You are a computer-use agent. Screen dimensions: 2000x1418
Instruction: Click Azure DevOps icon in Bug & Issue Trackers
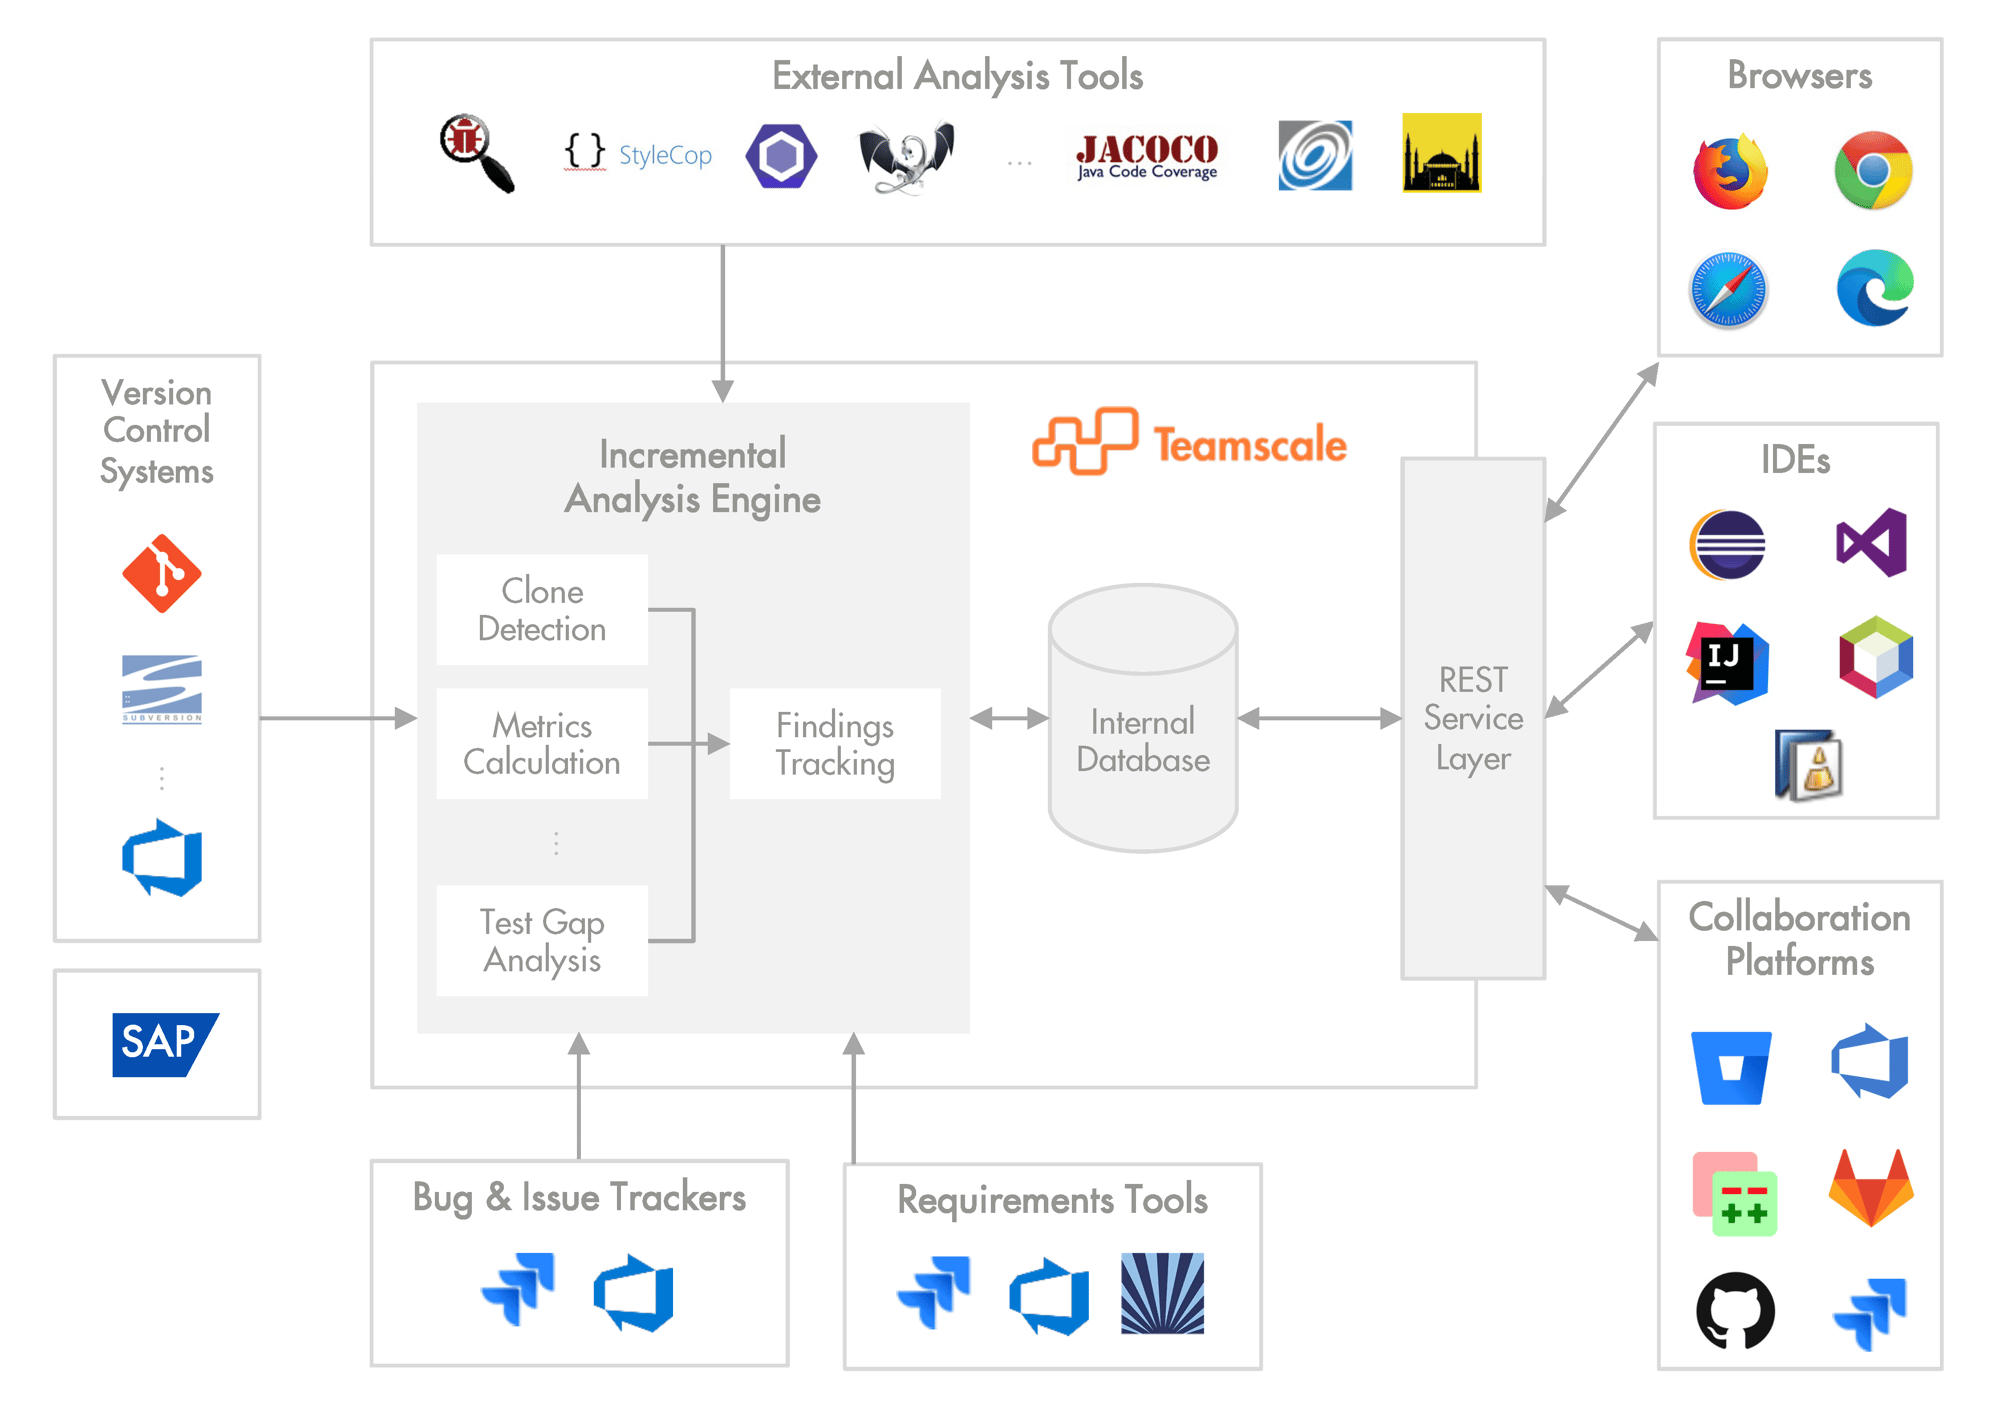[x=633, y=1292]
